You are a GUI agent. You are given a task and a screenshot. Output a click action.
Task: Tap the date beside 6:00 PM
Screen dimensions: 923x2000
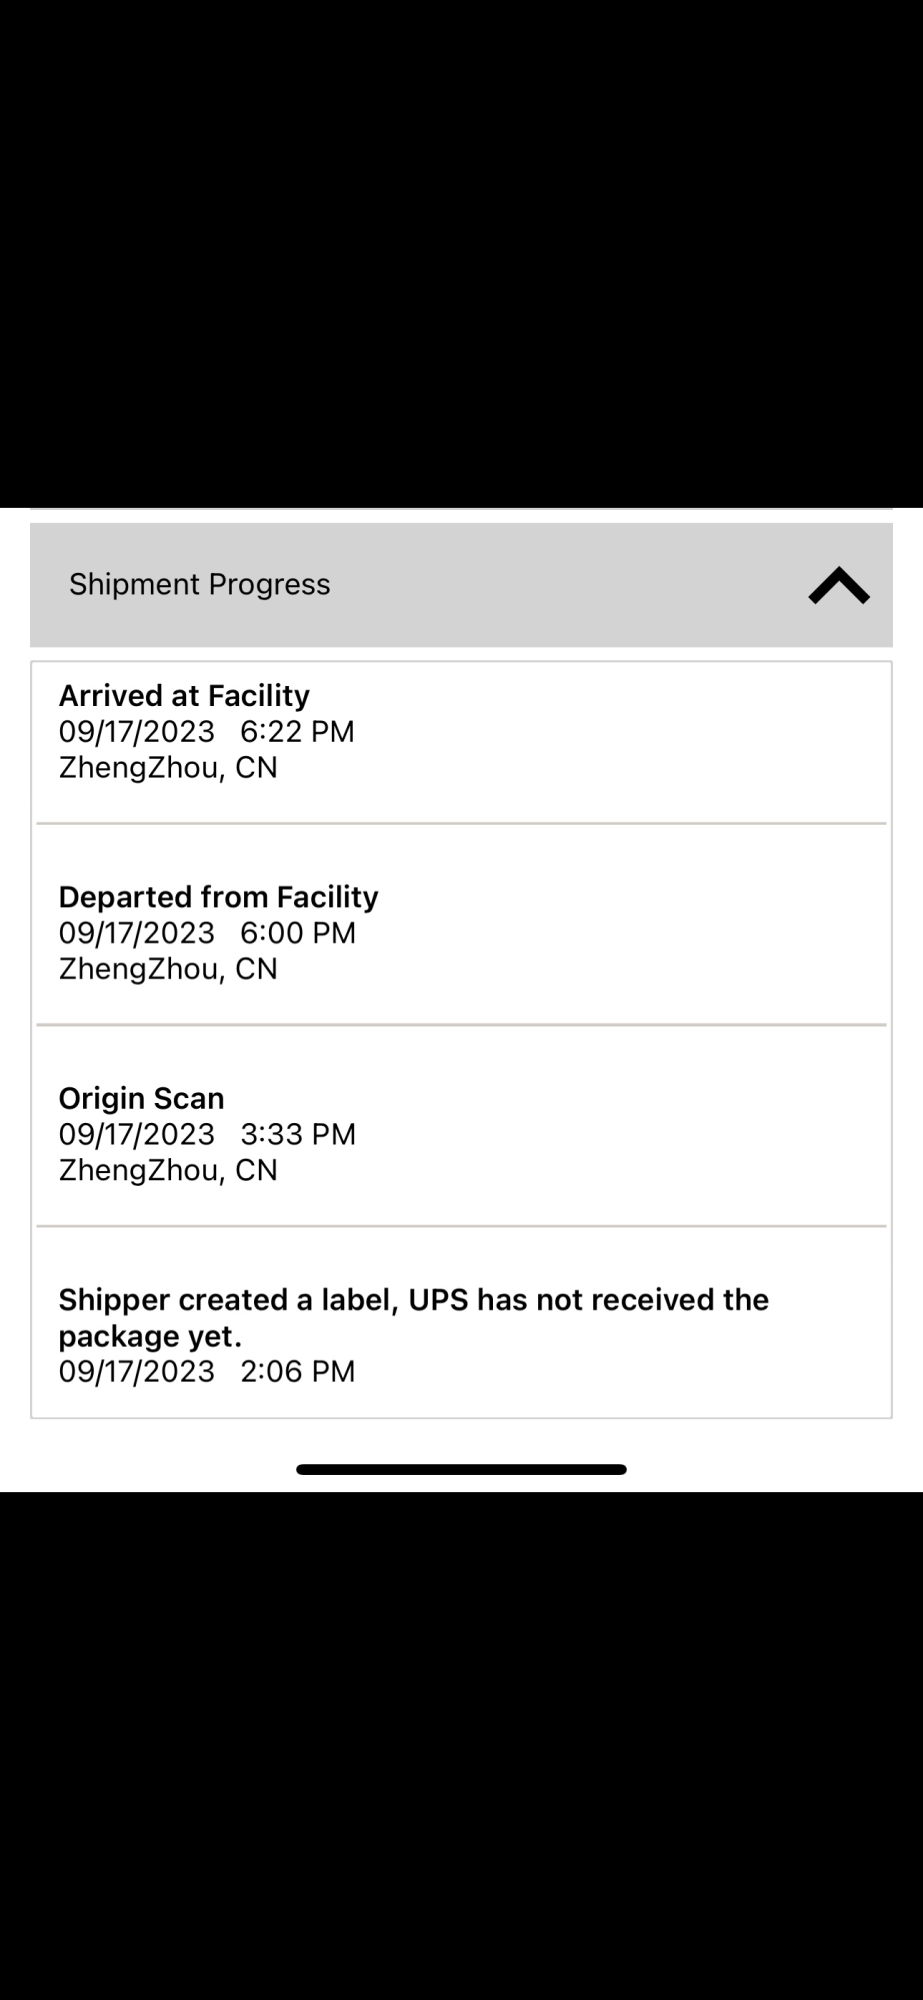tap(137, 933)
